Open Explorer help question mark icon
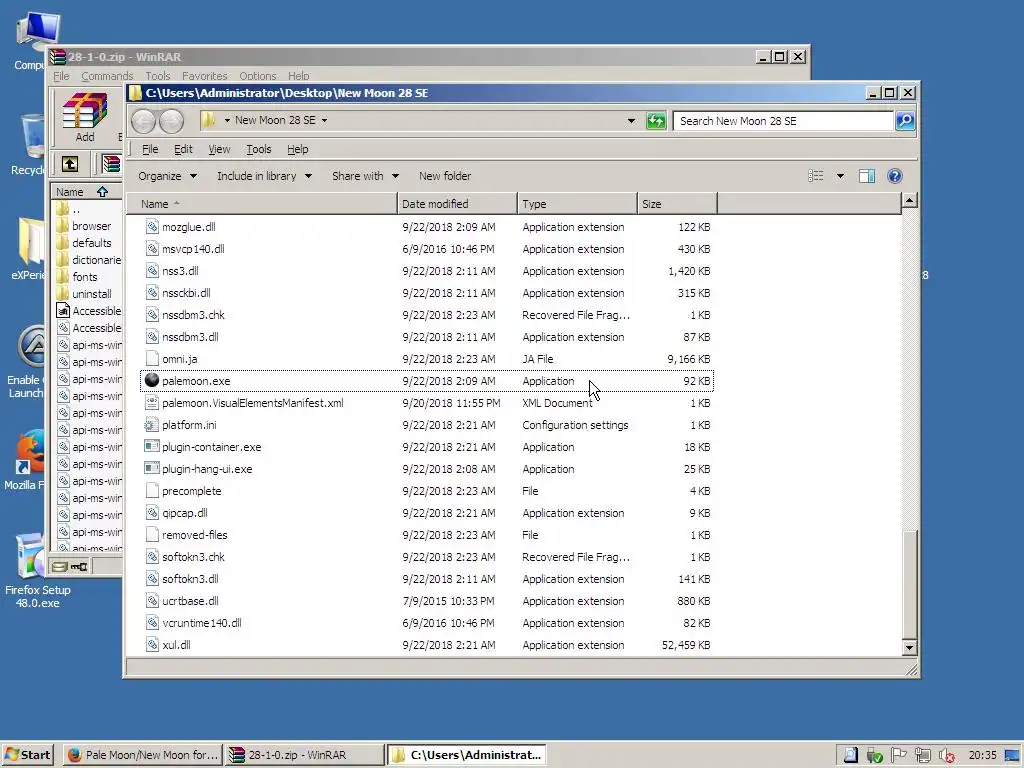 point(895,176)
